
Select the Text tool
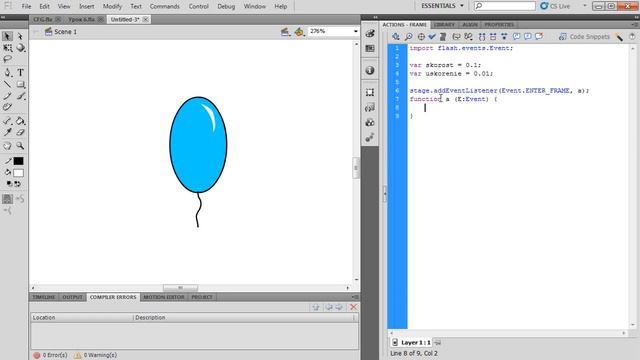point(20,73)
